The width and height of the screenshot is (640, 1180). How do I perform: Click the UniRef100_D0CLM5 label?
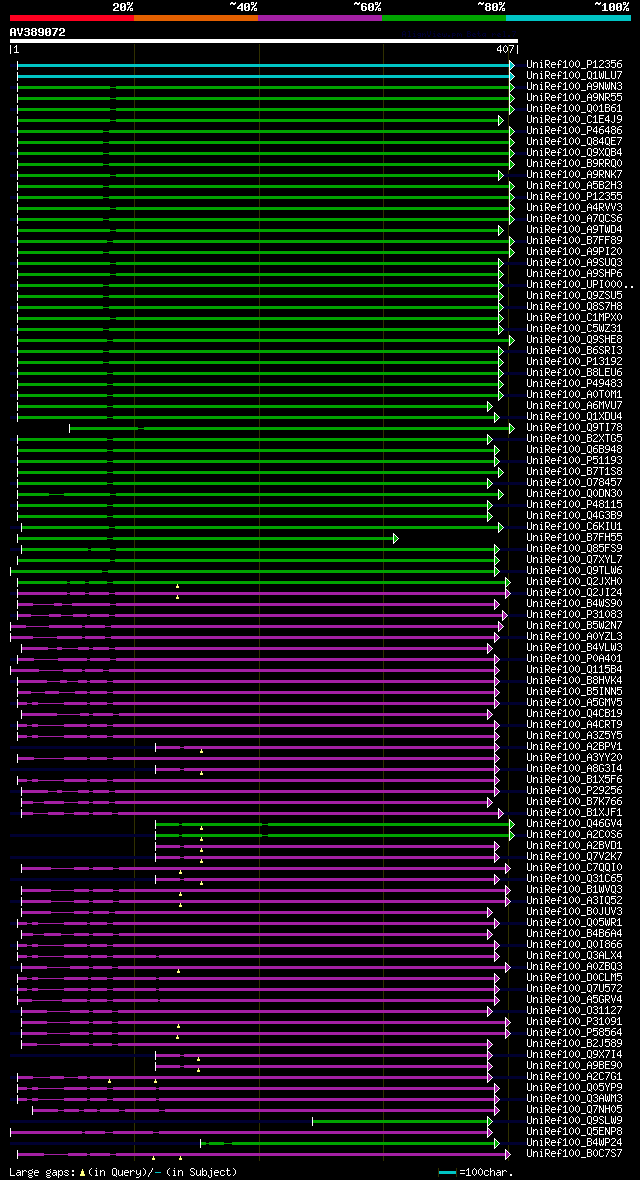click(574, 978)
